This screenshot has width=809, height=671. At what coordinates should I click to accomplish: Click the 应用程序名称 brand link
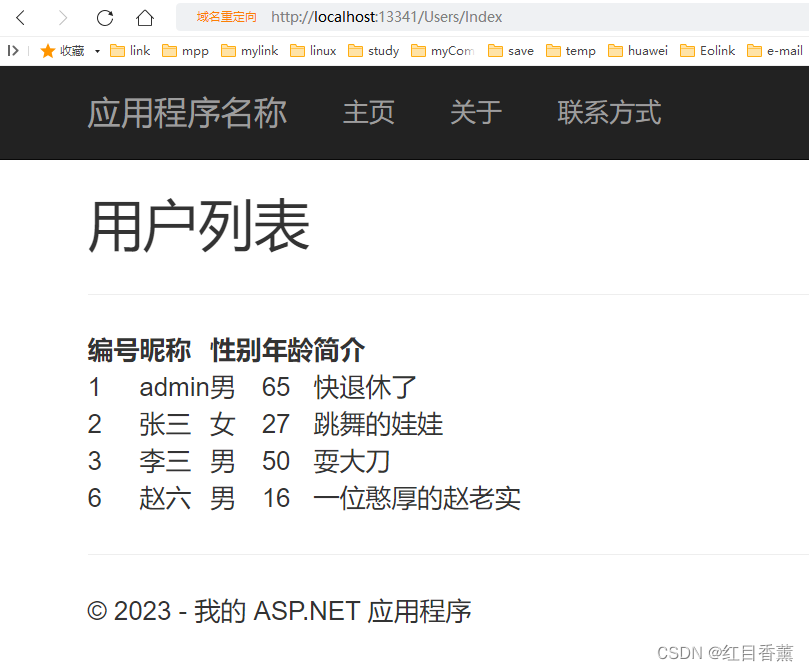(x=186, y=113)
